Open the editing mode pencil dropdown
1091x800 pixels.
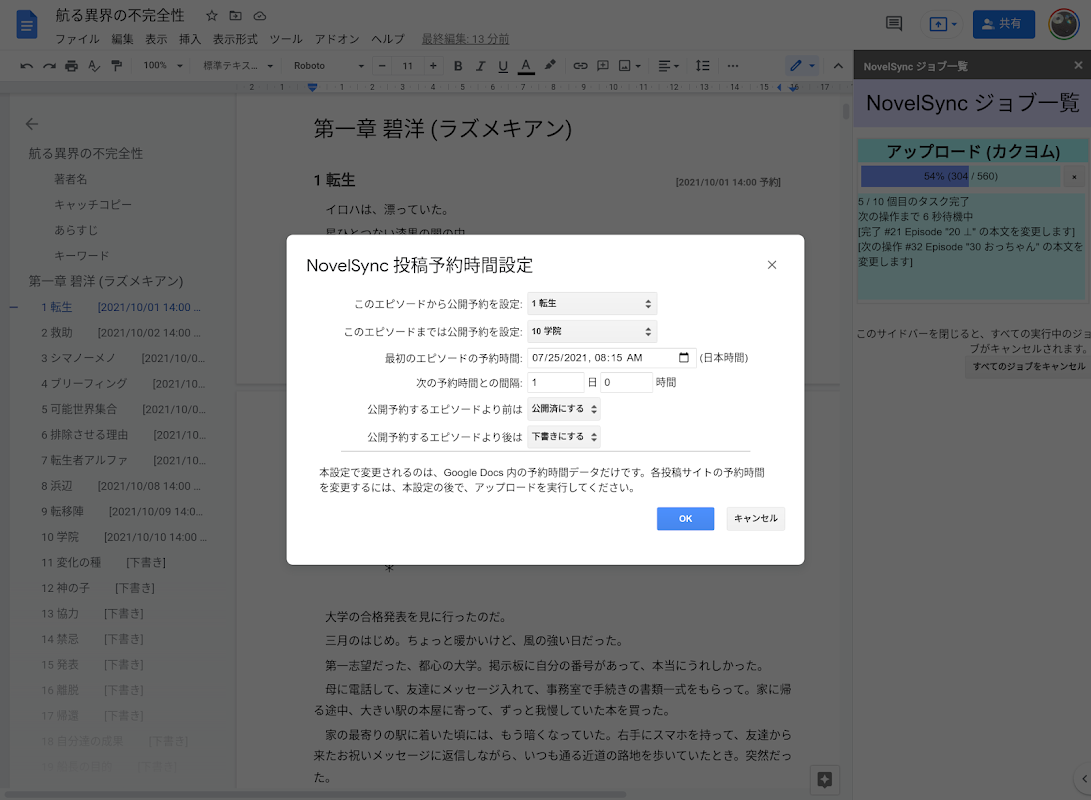(802, 65)
